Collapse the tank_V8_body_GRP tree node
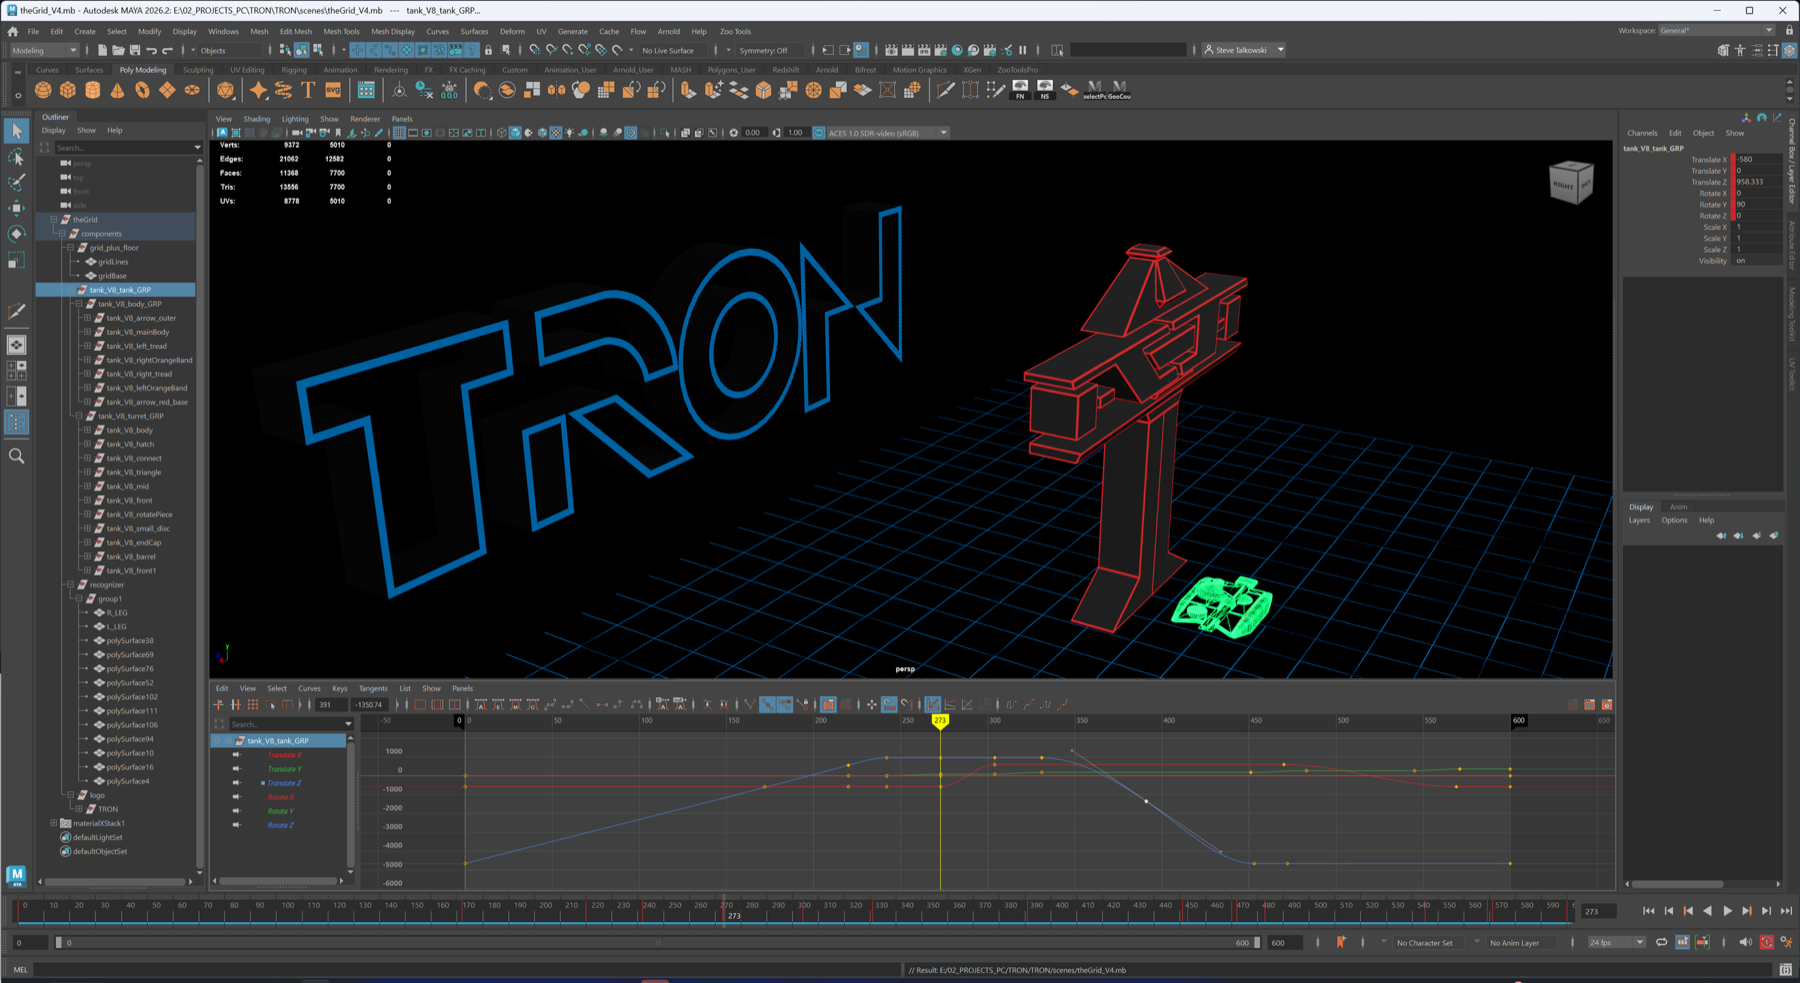The width and height of the screenshot is (1800, 983). pos(79,304)
